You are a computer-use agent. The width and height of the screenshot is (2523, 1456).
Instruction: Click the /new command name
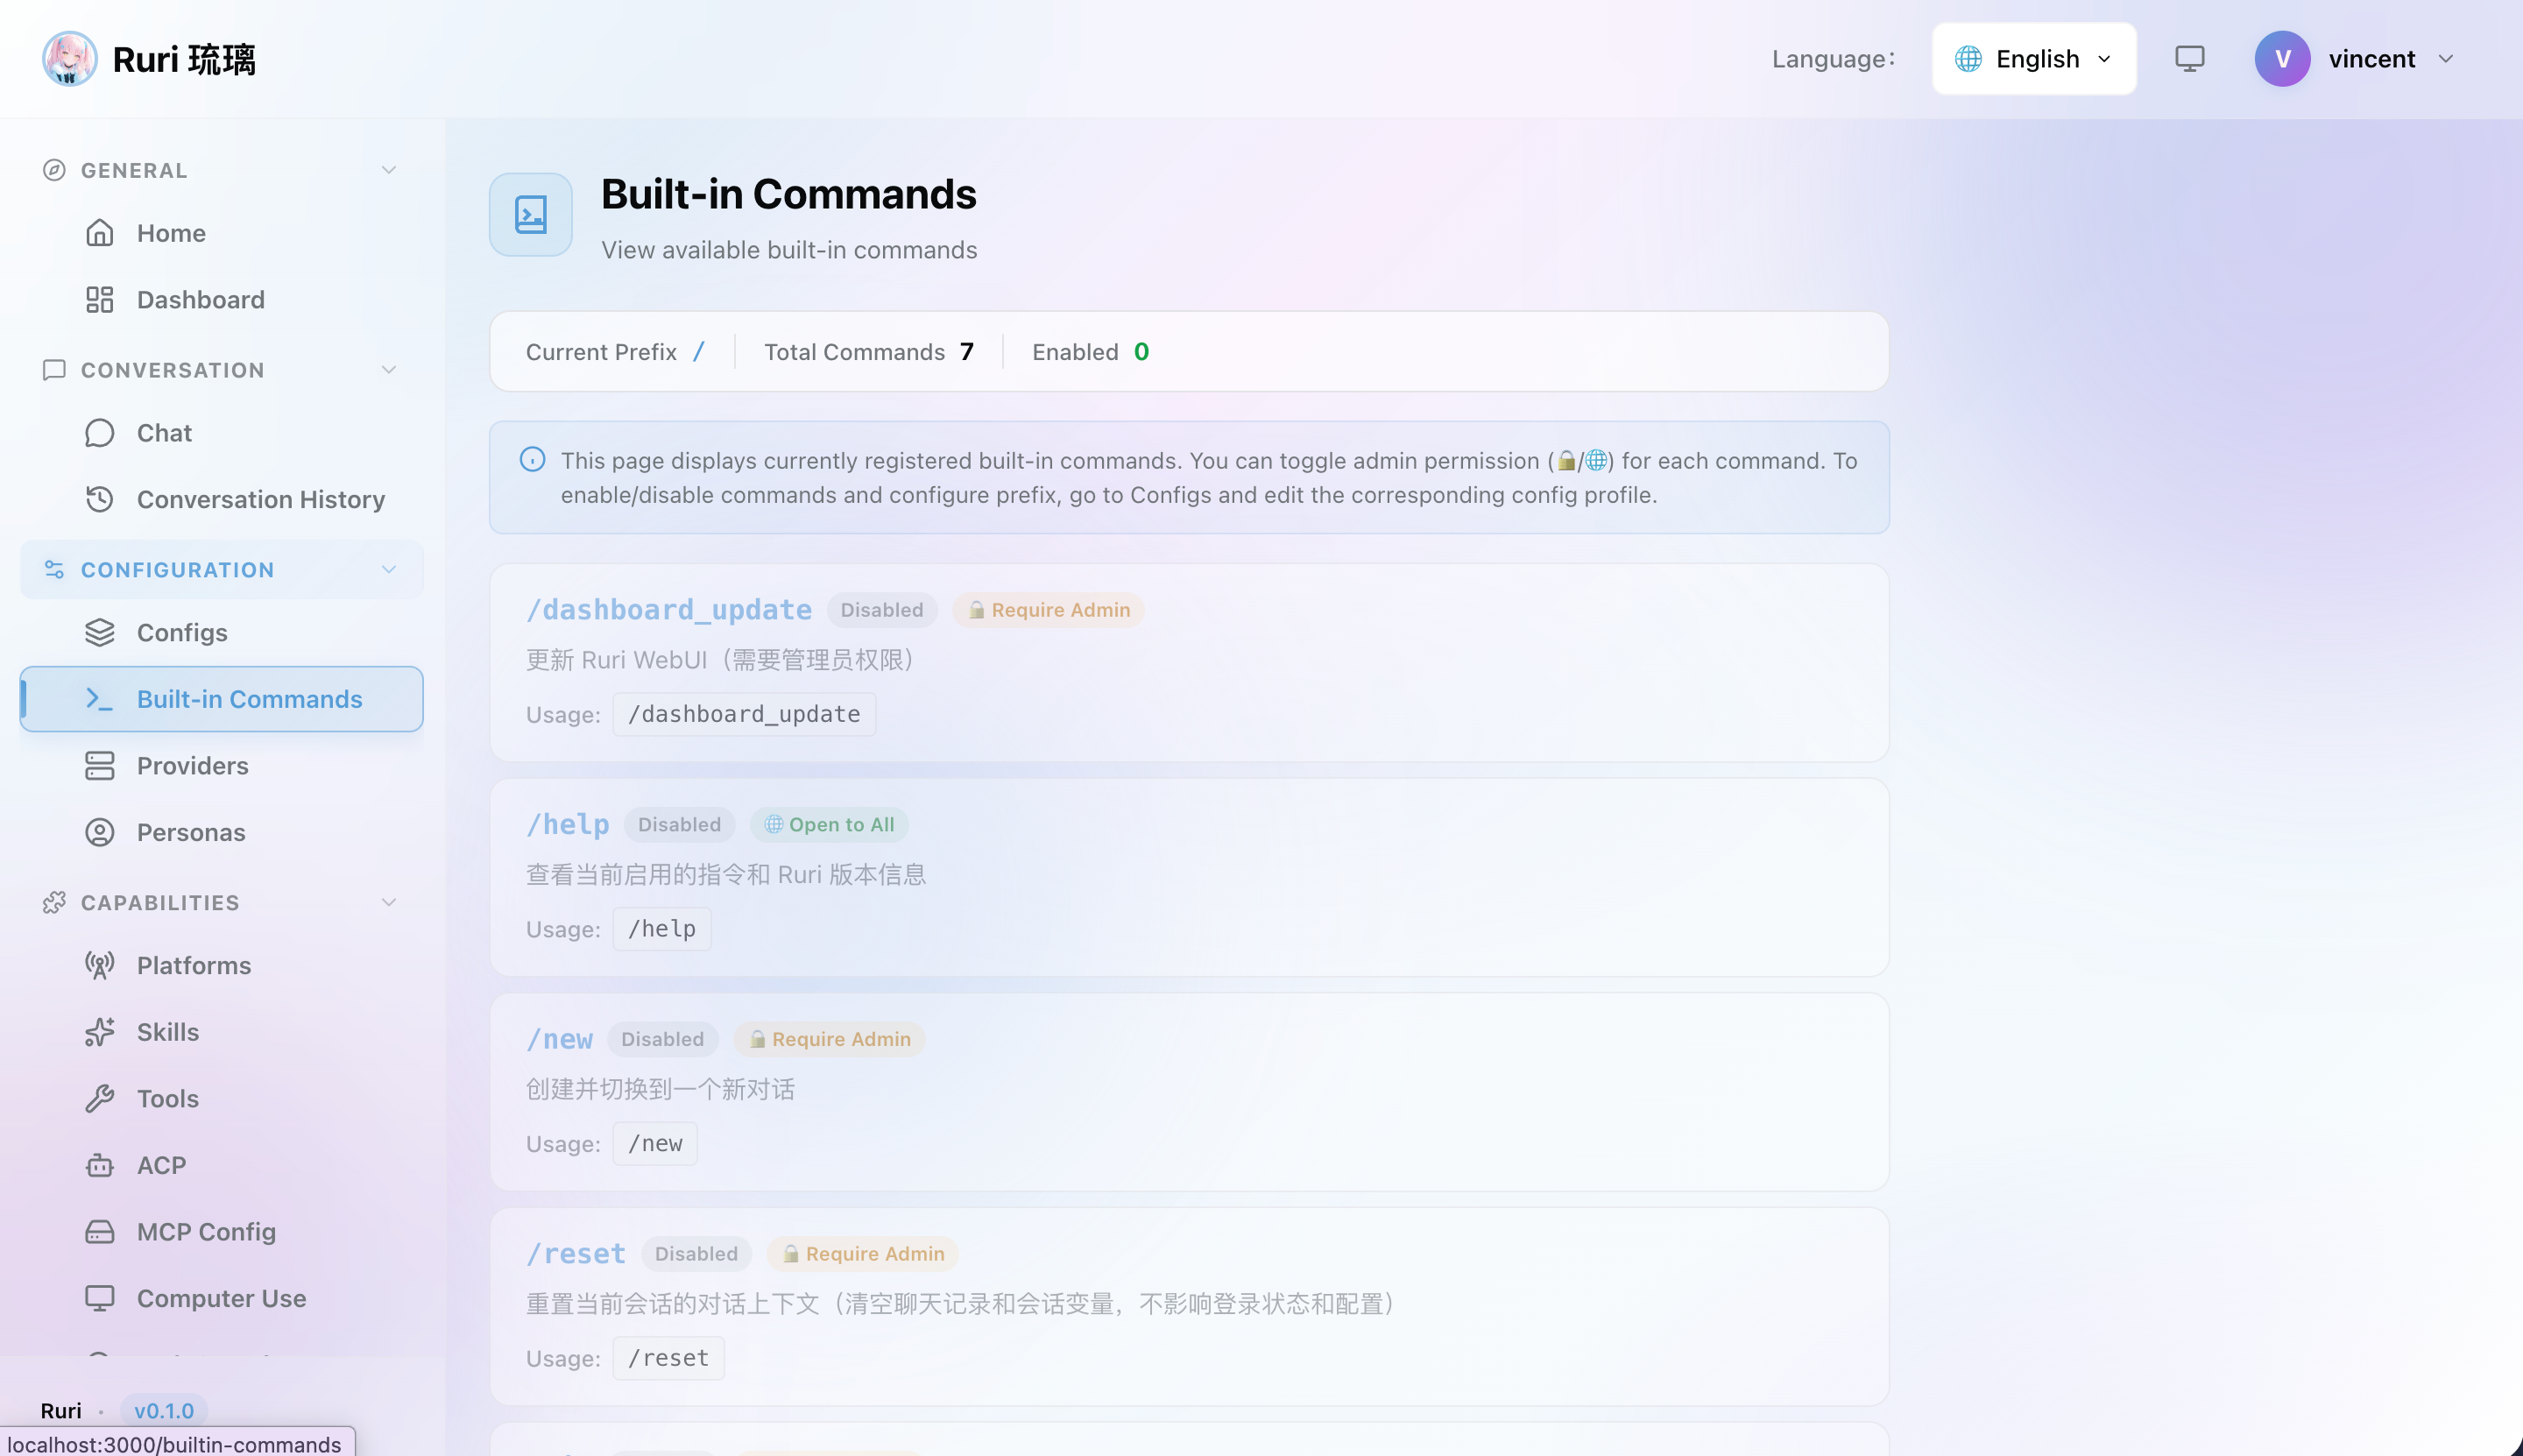(x=559, y=1039)
